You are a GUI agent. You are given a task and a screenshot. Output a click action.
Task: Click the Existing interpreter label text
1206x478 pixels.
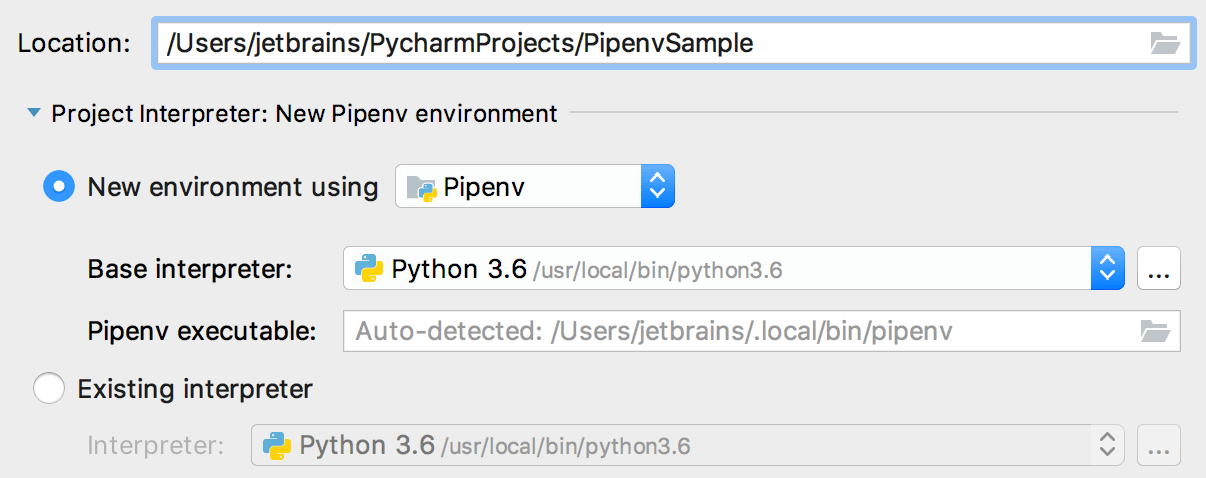[195, 388]
